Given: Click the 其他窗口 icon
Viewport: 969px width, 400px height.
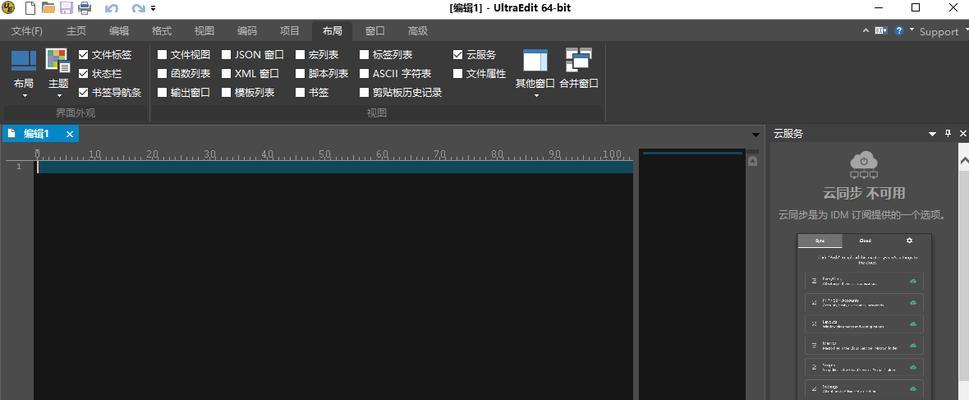Looking at the screenshot, I should (x=535, y=61).
